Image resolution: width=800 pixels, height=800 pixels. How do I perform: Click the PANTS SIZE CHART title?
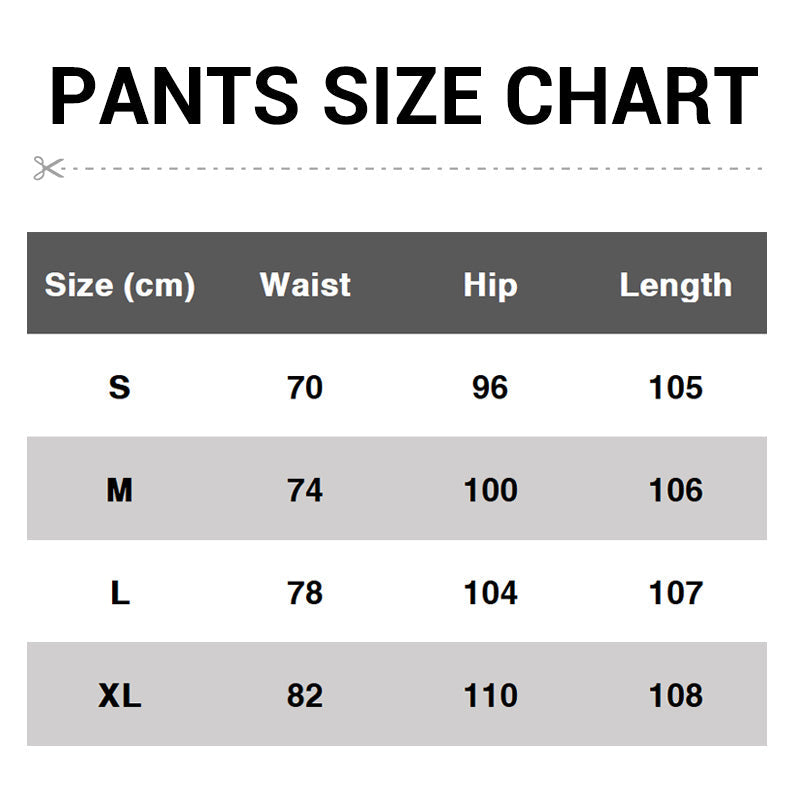(403, 96)
